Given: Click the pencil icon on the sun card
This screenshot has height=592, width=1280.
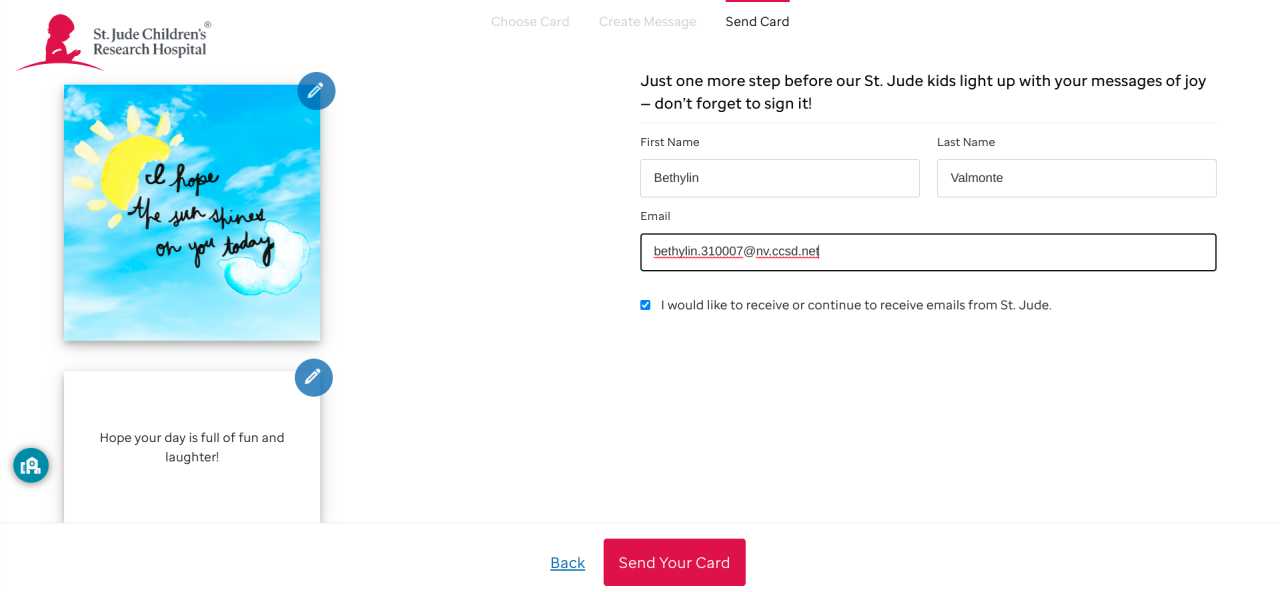Looking at the screenshot, I should [x=316, y=91].
